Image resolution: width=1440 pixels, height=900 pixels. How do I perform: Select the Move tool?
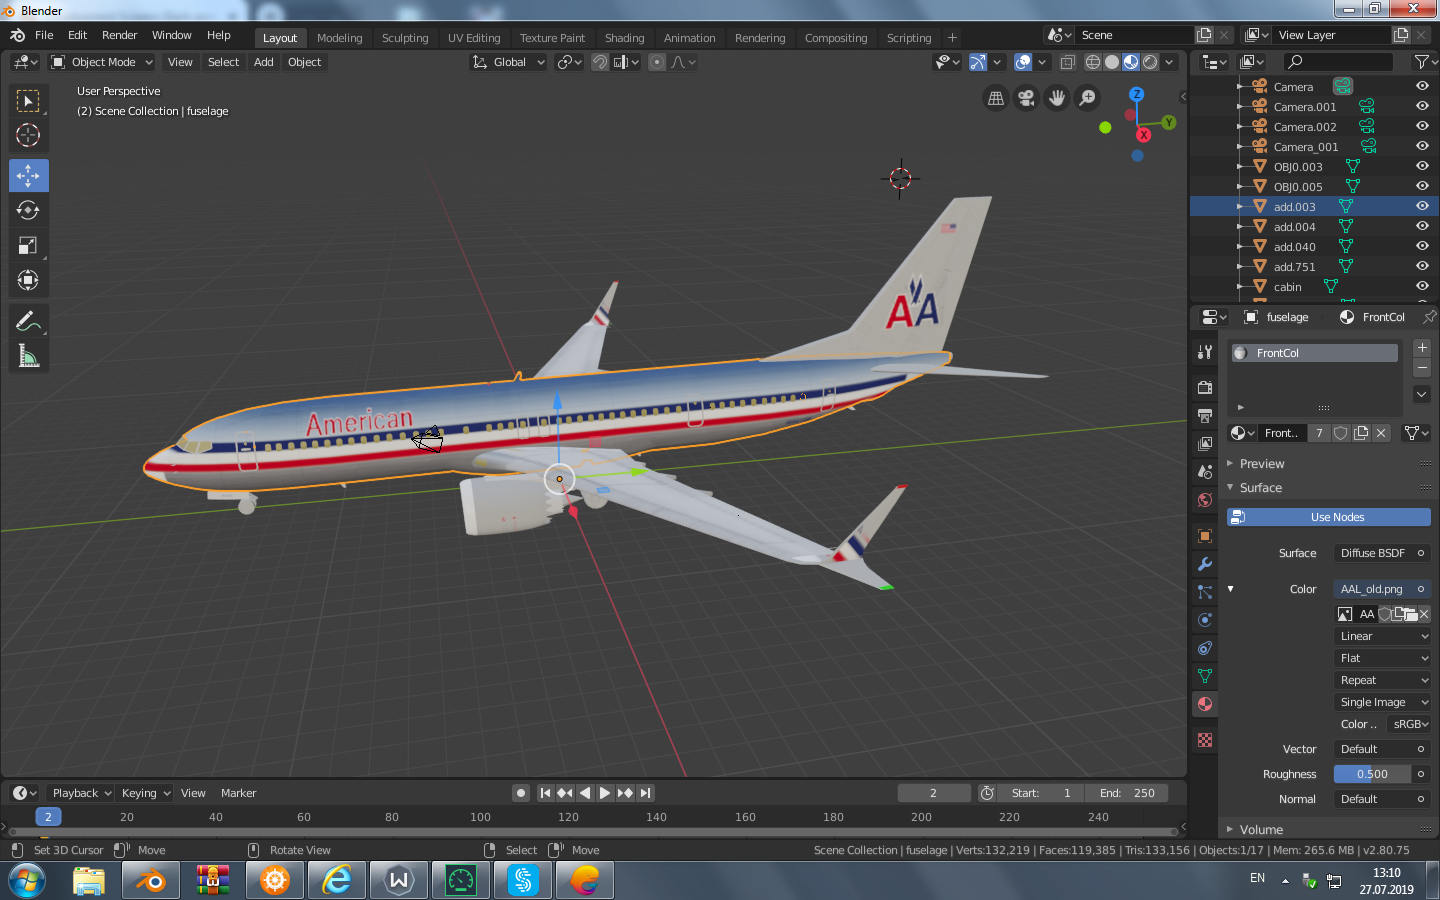point(28,175)
